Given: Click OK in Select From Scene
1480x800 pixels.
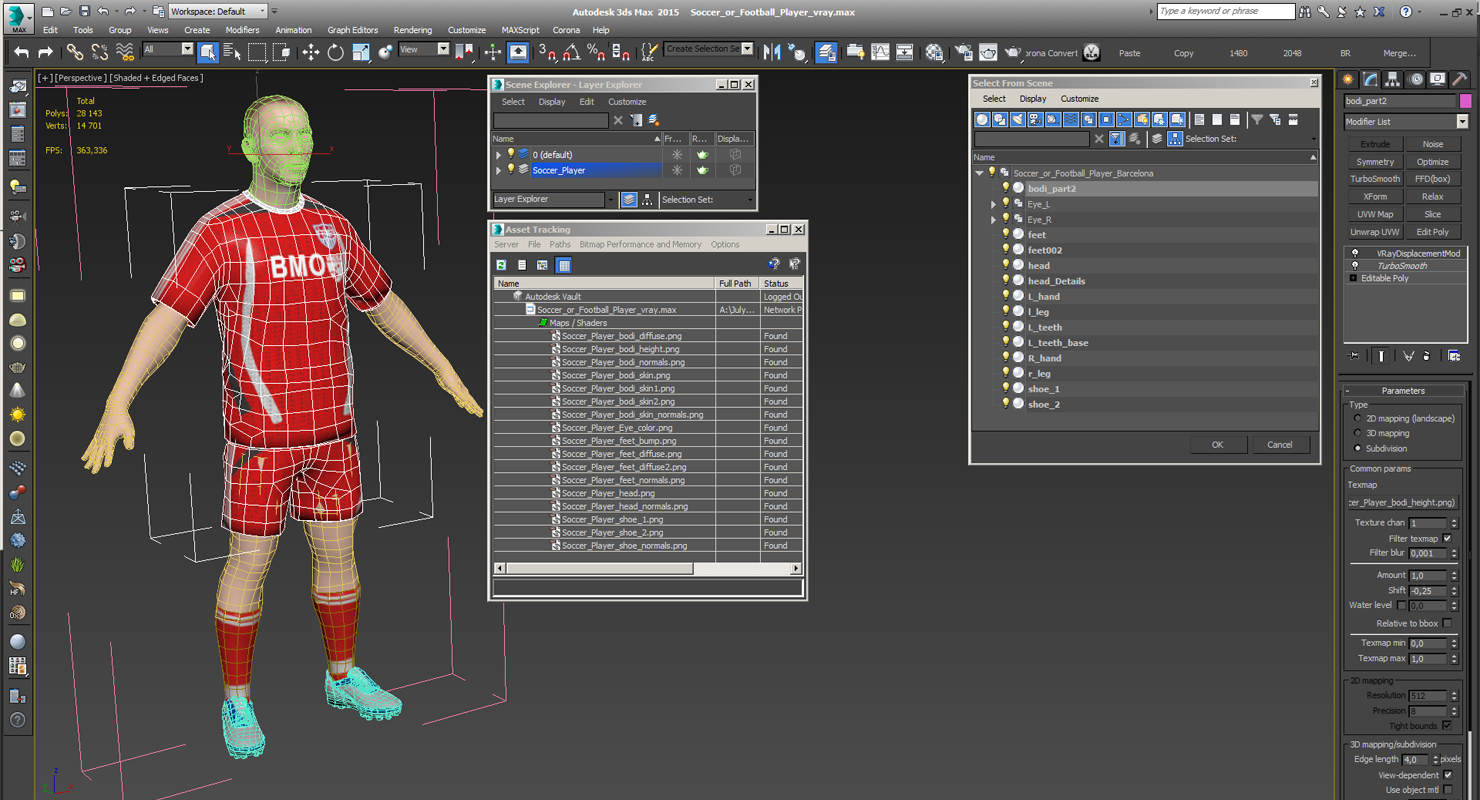Looking at the screenshot, I should point(1217,445).
